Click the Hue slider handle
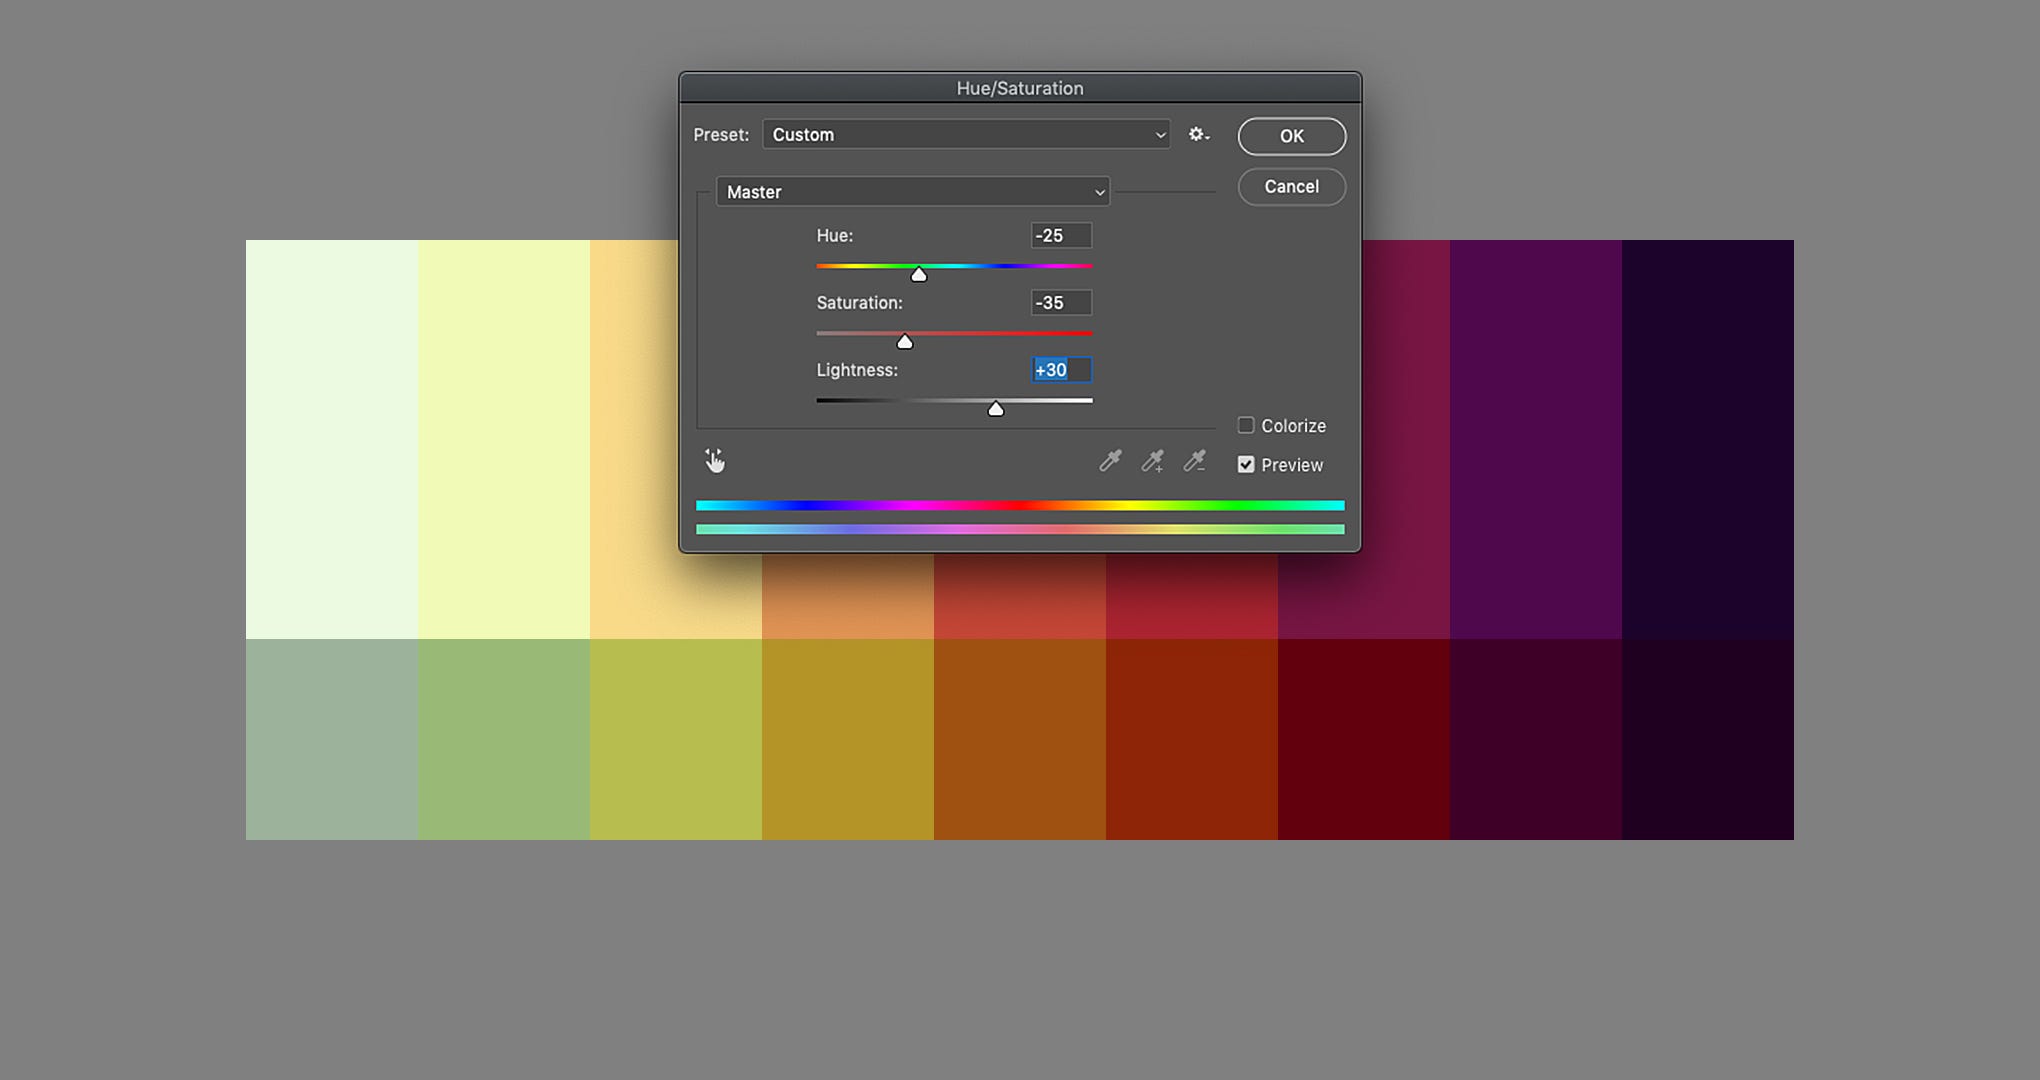This screenshot has width=2040, height=1080. point(919,273)
